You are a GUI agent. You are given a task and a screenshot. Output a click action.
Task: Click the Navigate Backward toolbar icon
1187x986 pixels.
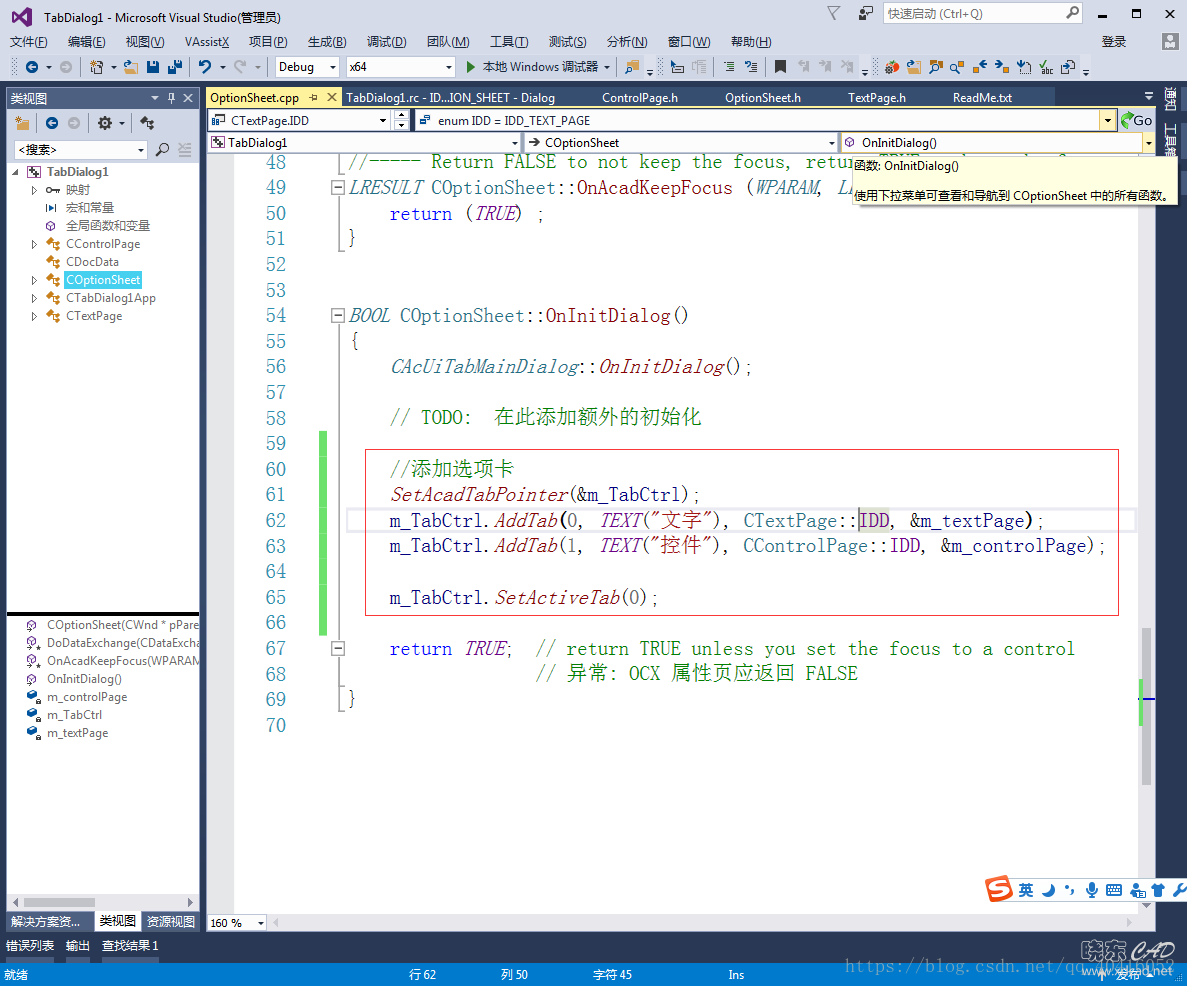click(32, 67)
